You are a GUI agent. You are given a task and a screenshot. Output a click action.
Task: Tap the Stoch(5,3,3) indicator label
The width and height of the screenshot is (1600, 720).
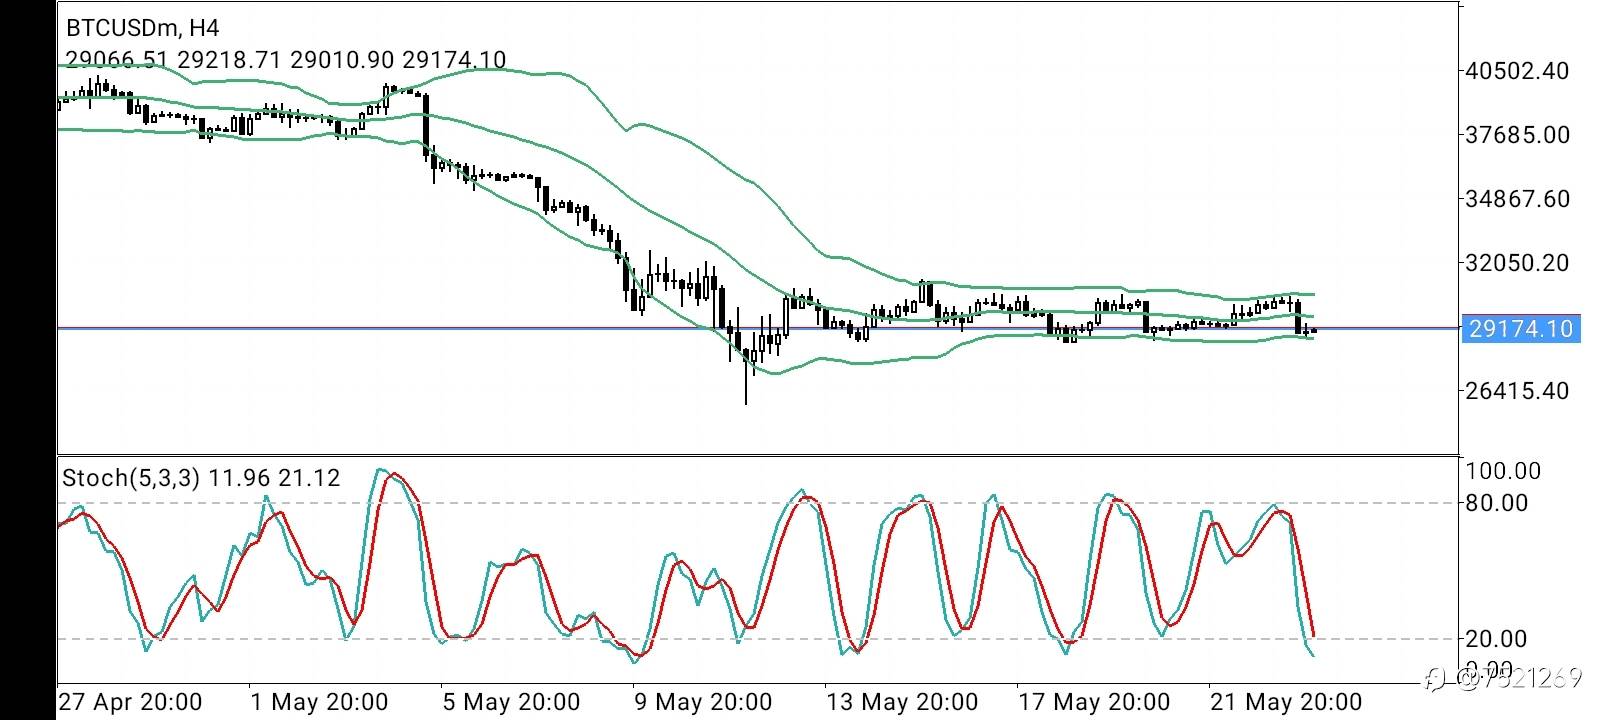(x=200, y=478)
